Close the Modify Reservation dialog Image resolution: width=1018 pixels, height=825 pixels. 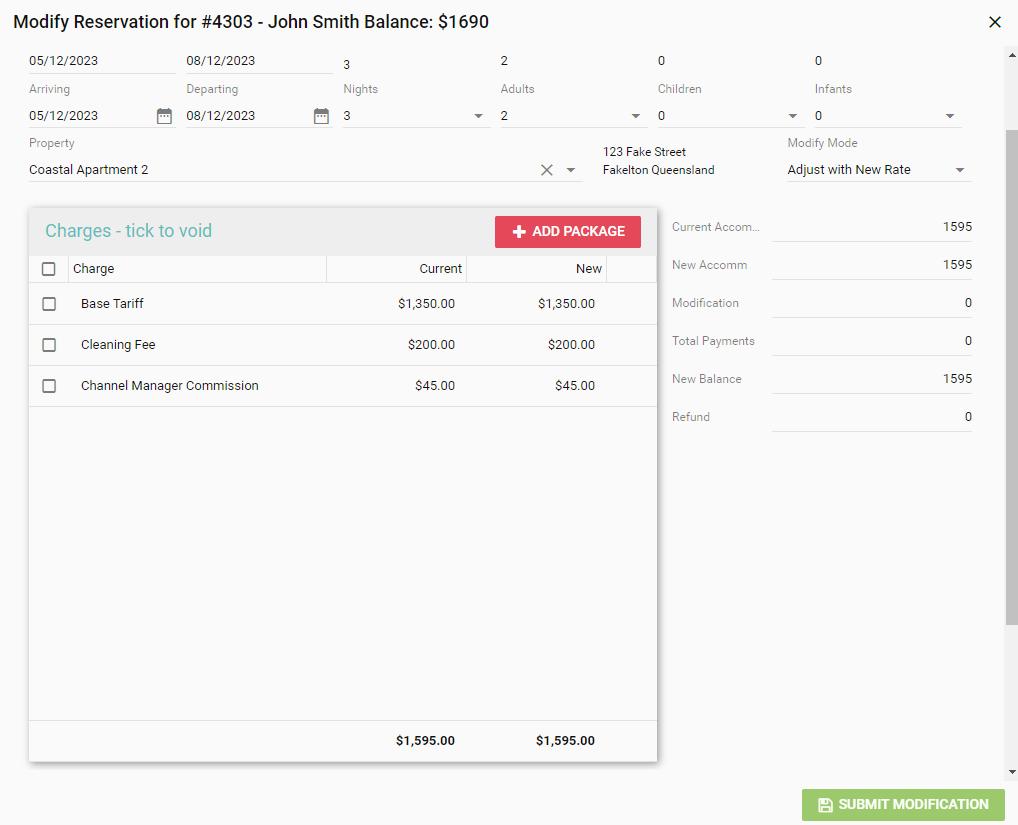(994, 22)
